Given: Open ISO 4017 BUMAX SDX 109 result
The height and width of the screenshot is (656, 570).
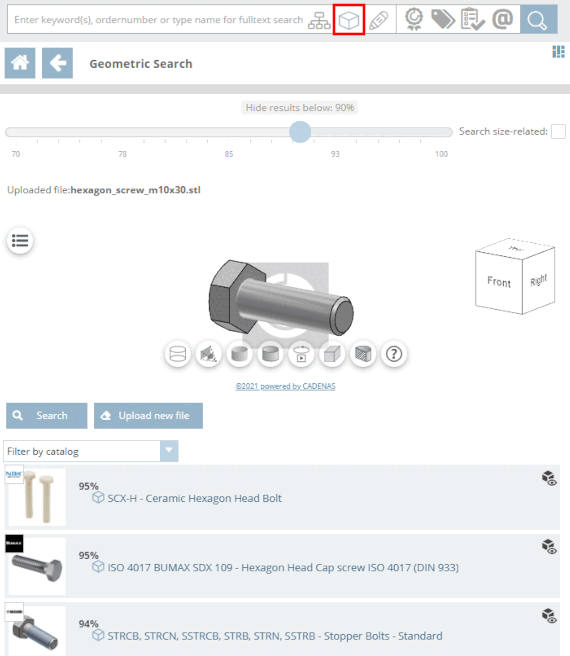Looking at the screenshot, I should [x=283, y=568].
